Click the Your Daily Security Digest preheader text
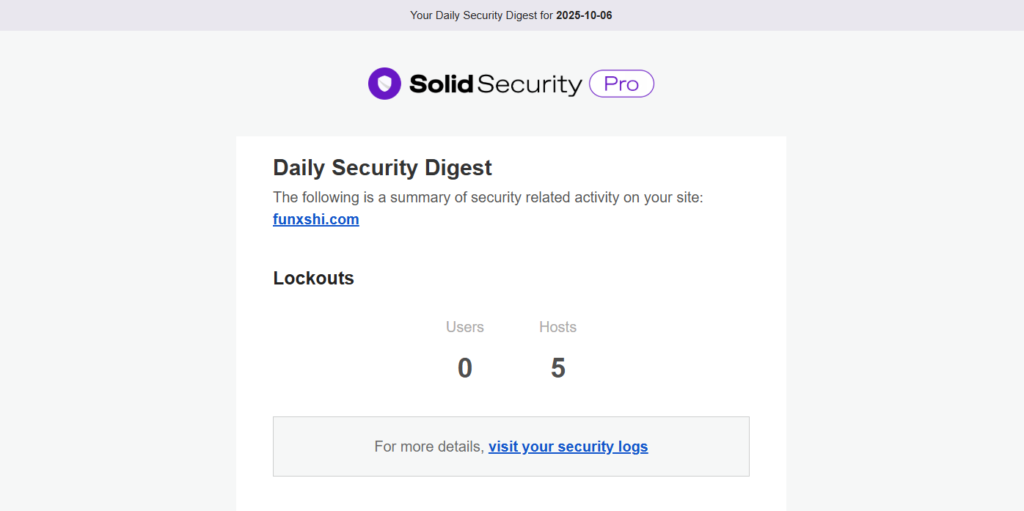The width and height of the screenshot is (1024, 511). point(481,15)
